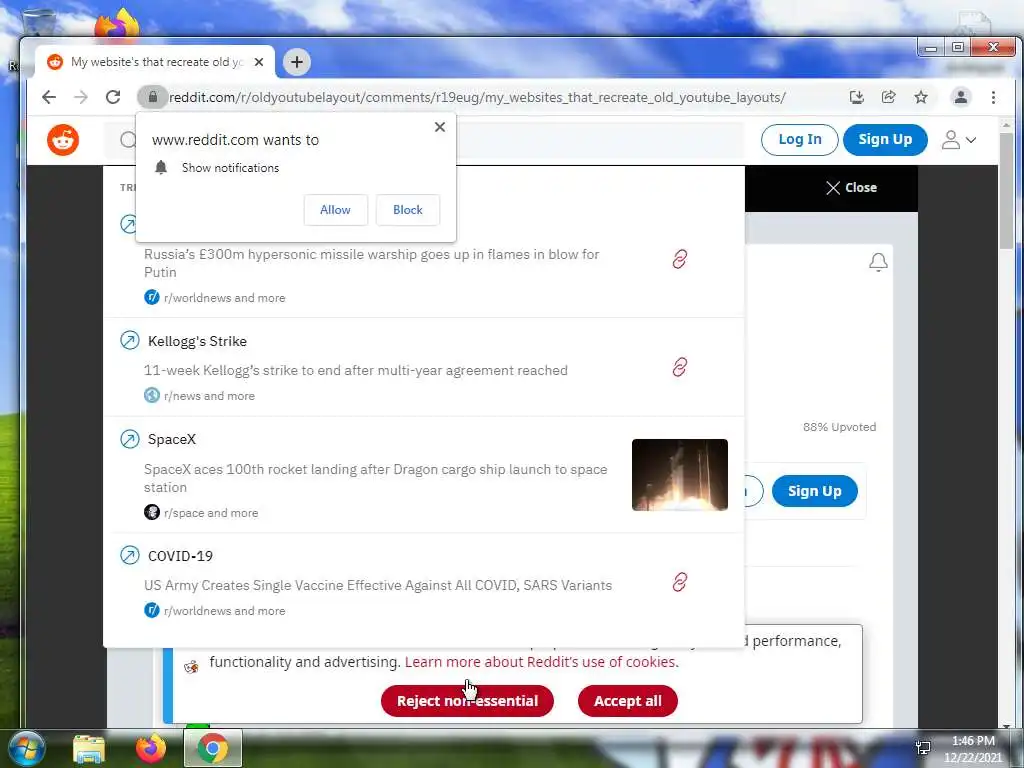Launch Firefox from the taskbar

pyautogui.click(x=151, y=748)
